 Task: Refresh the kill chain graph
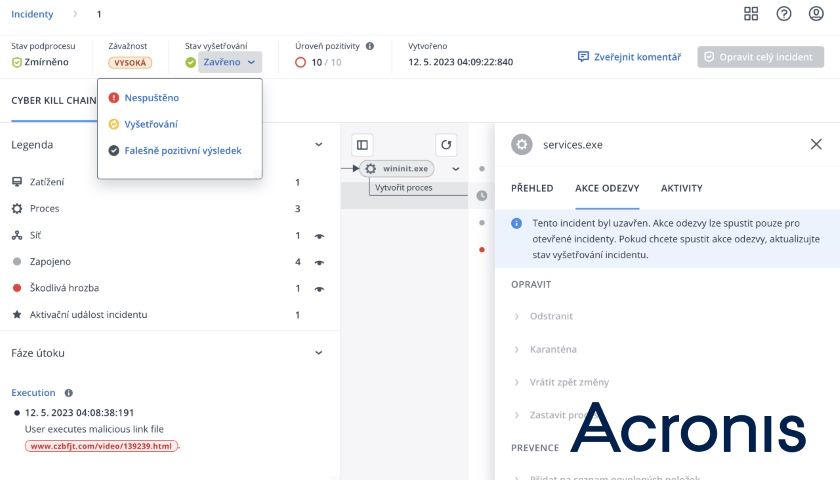446,145
